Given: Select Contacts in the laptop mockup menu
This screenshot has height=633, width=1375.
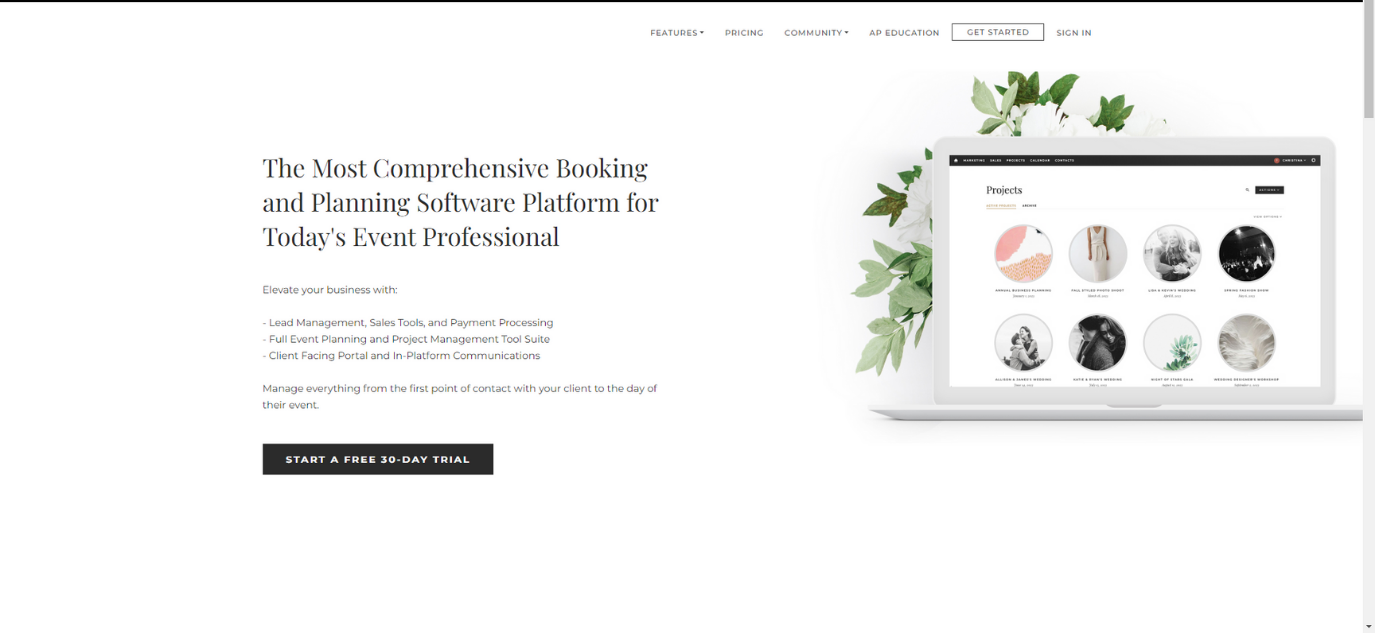Looking at the screenshot, I should click(x=1064, y=160).
